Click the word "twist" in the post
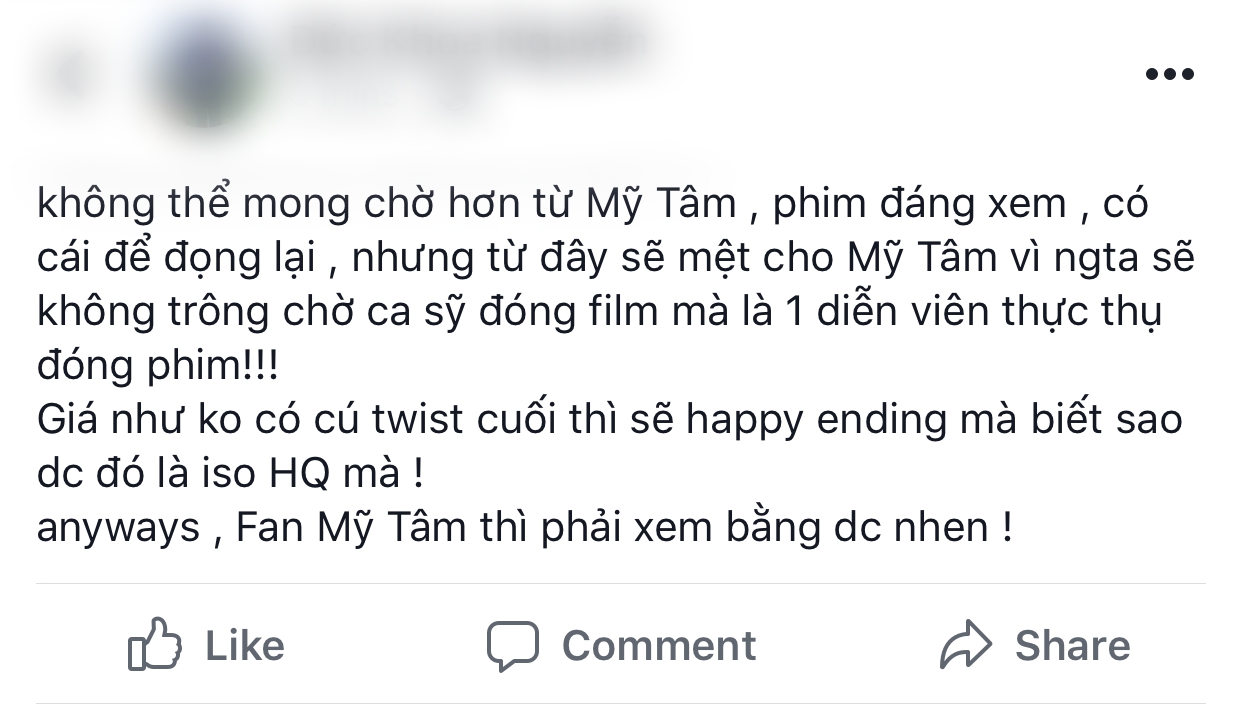The image size is (1242, 718). tap(423, 420)
